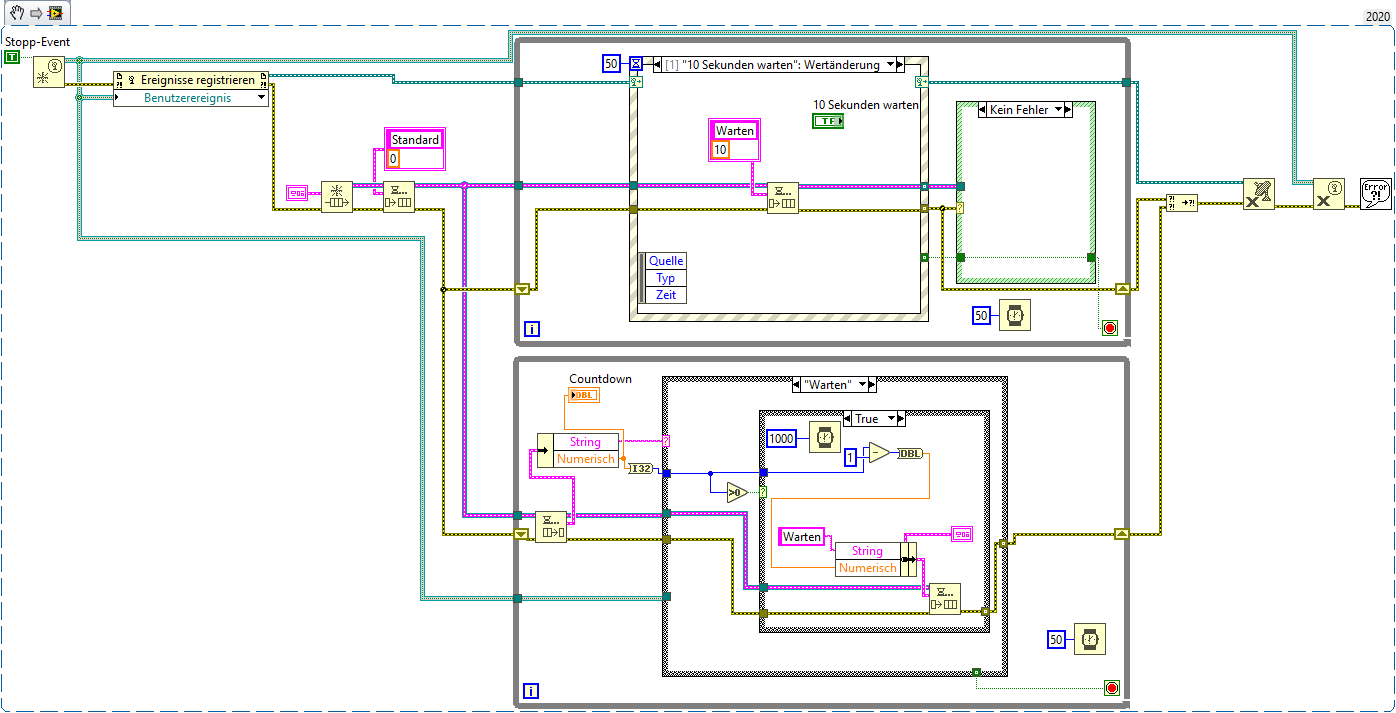Click the Greater Than Zero comparison node

point(736,491)
